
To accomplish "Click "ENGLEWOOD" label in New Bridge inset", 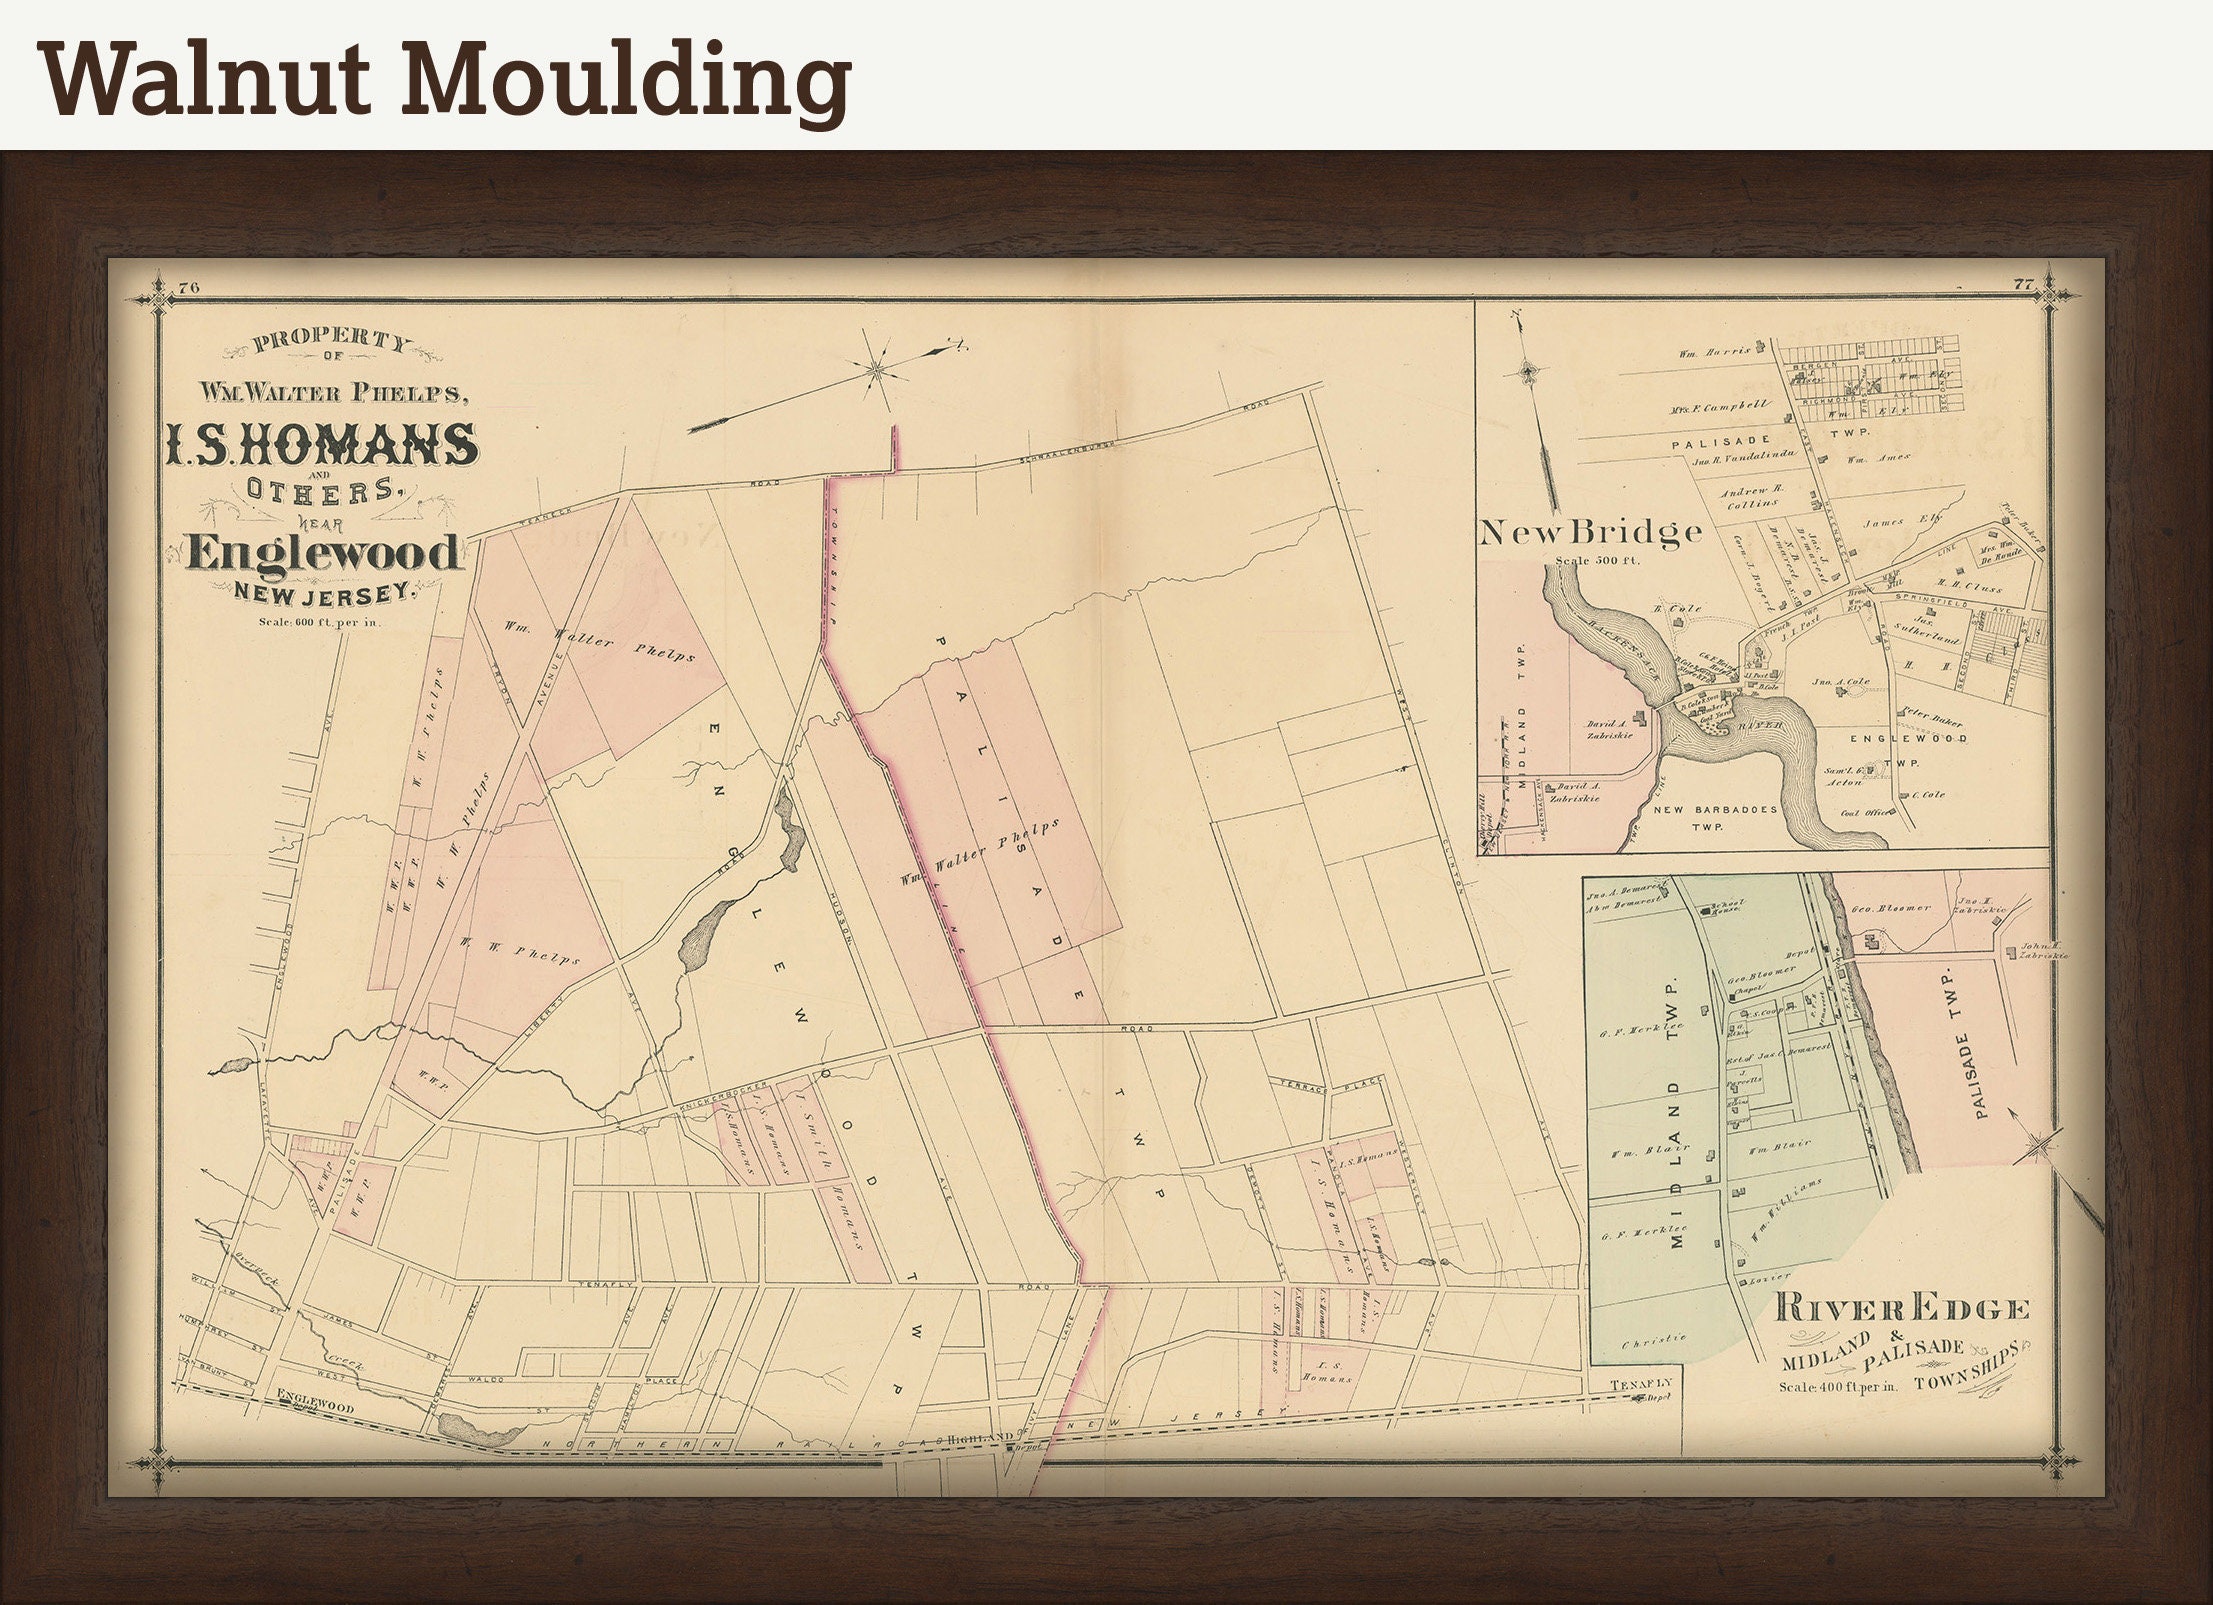I will tap(1908, 738).
